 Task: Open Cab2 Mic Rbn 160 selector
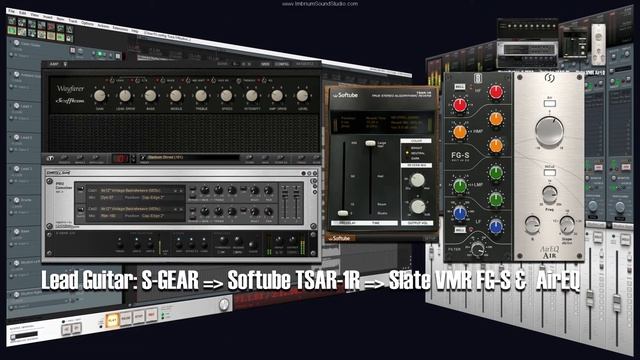tap(108, 216)
